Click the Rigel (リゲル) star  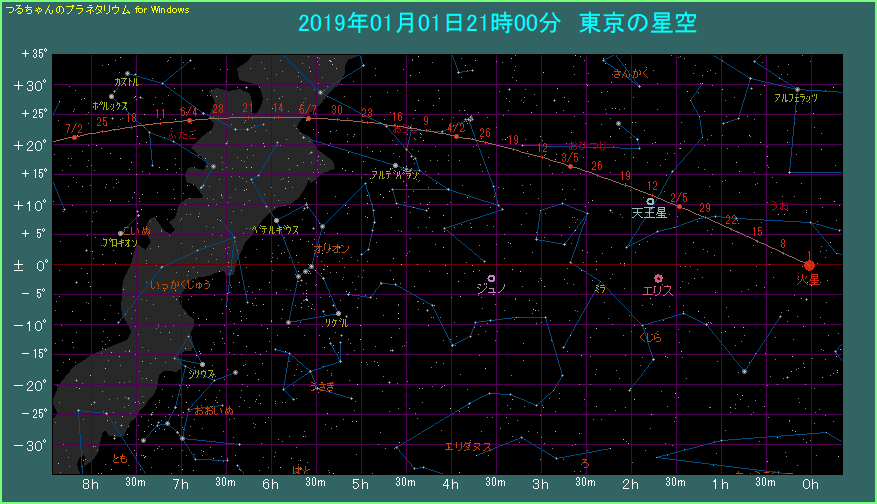pyautogui.click(x=338, y=313)
